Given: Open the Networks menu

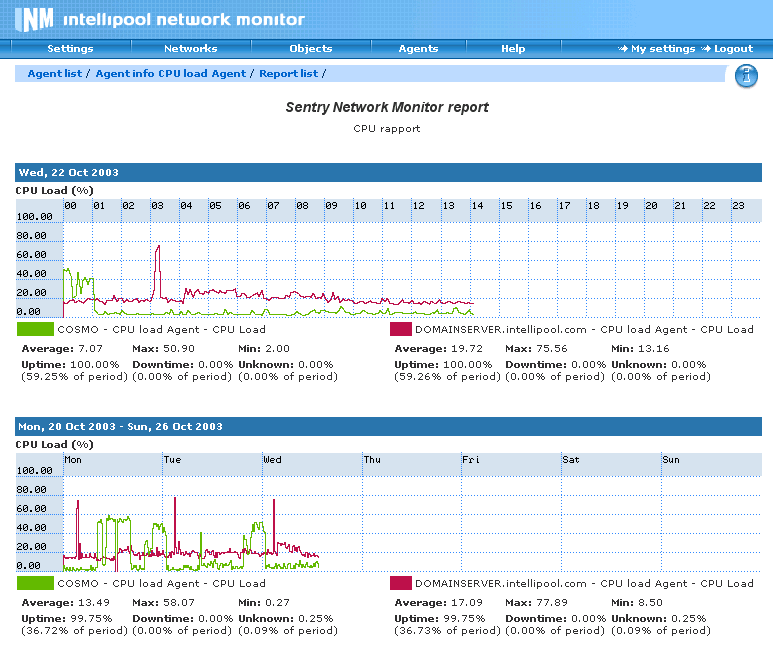Looking at the screenshot, I should tap(190, 49).
